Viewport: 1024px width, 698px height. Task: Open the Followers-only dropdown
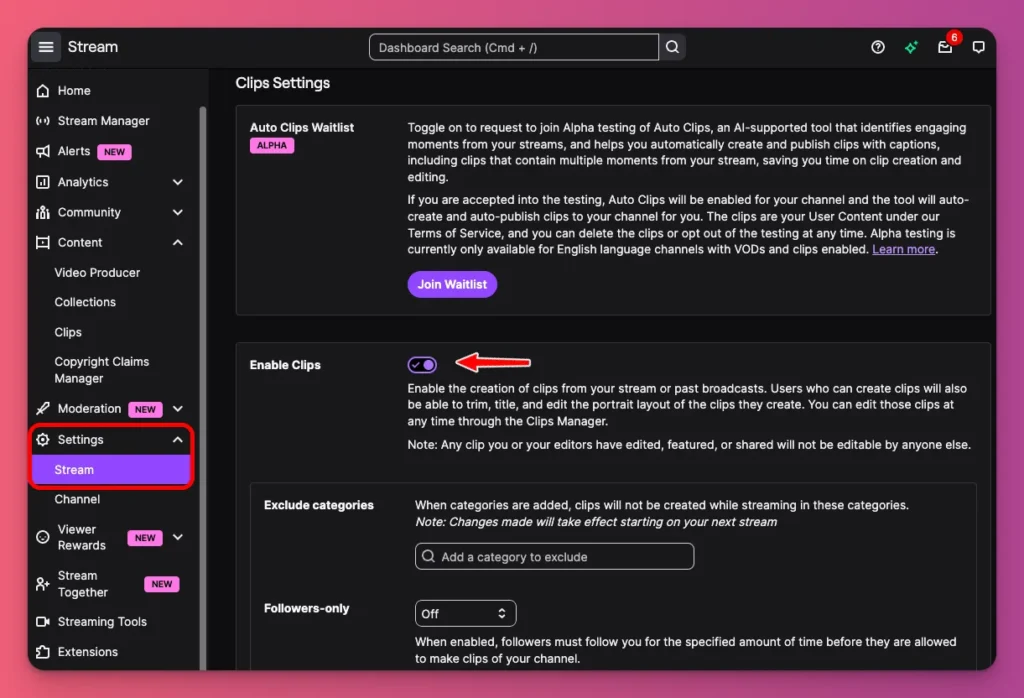click(465, 613)
